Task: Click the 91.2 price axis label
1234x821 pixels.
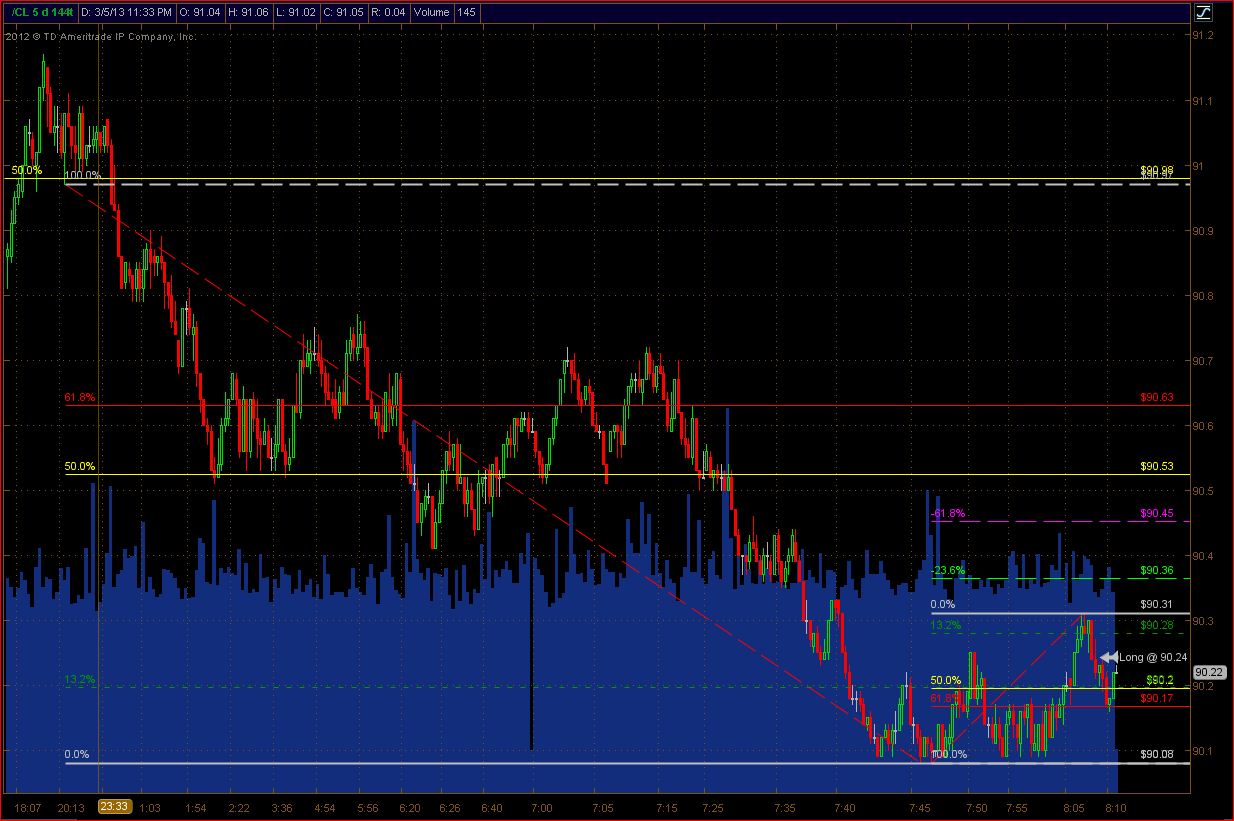Action: pos(1203,36)
